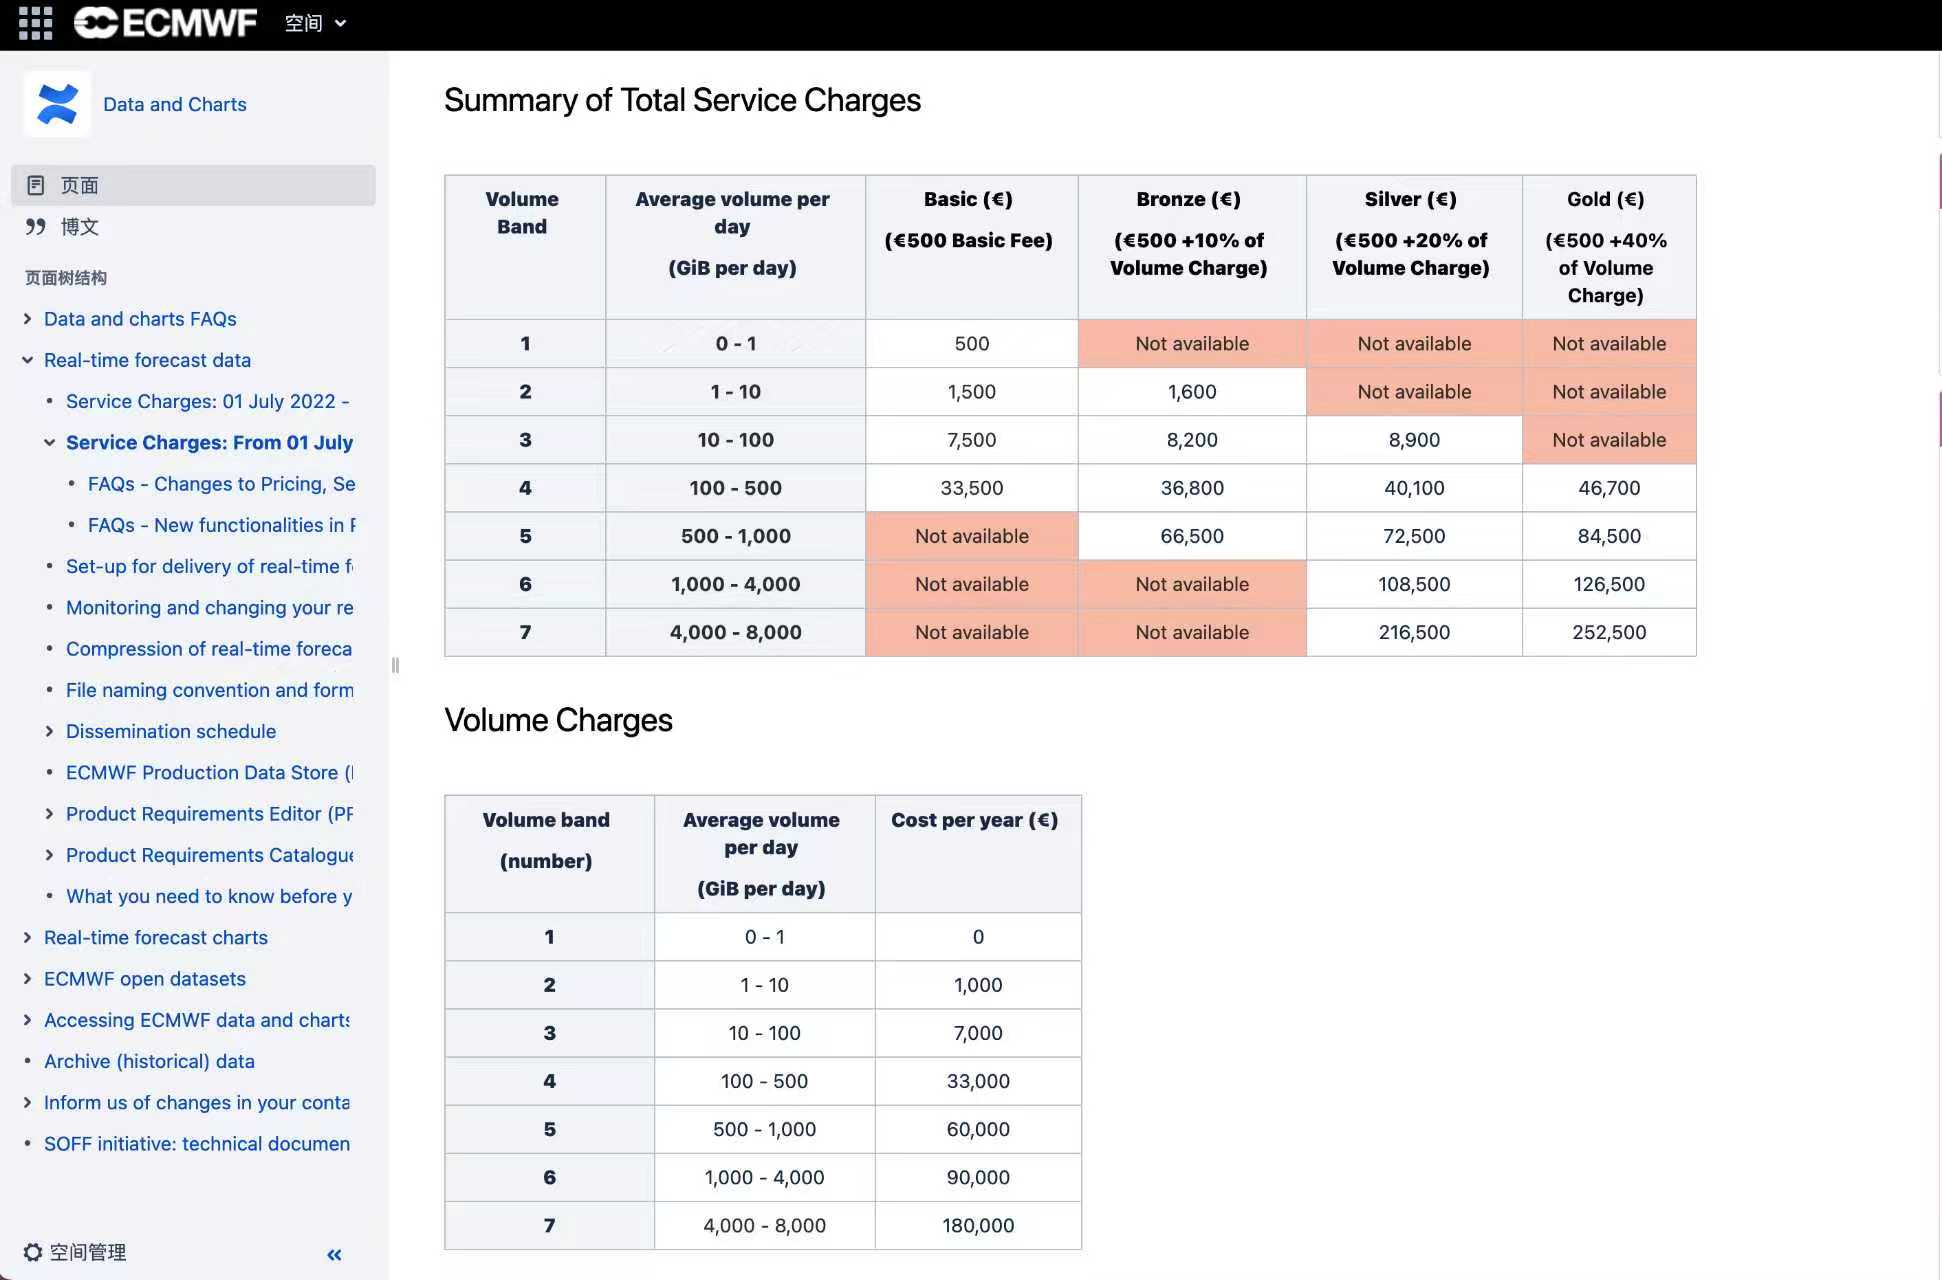Expand ECMWF open datasets tree node
This screenshot has width=1942, height=1280.
(x=27, y=979)
